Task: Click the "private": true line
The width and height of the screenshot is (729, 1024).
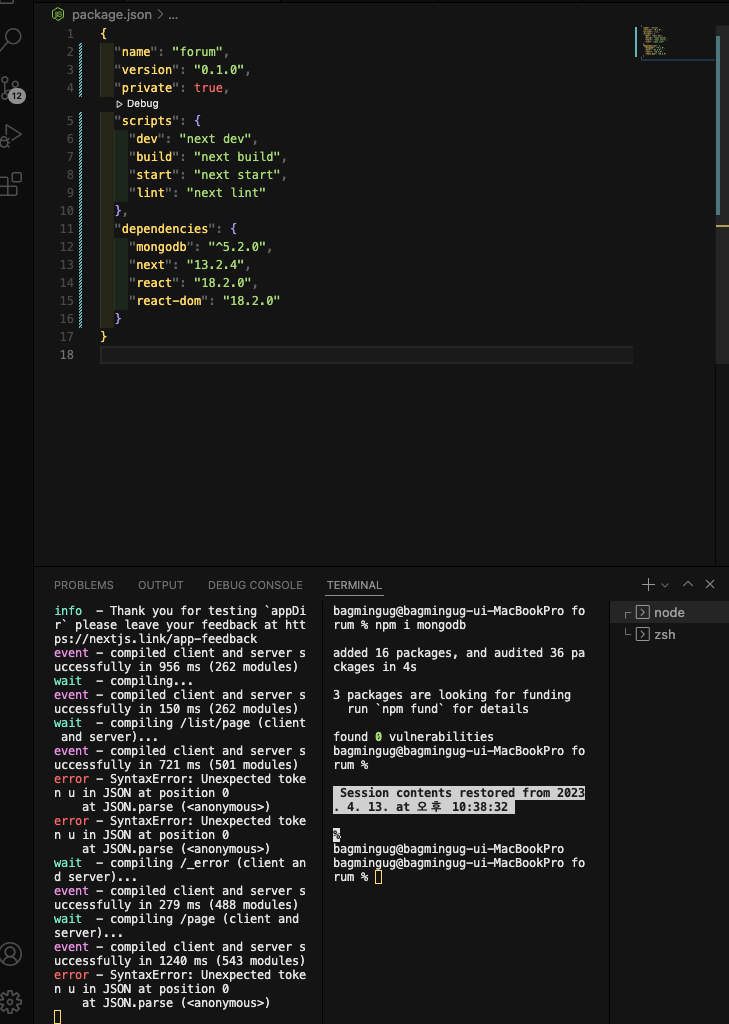Action: tap(172, 88)
